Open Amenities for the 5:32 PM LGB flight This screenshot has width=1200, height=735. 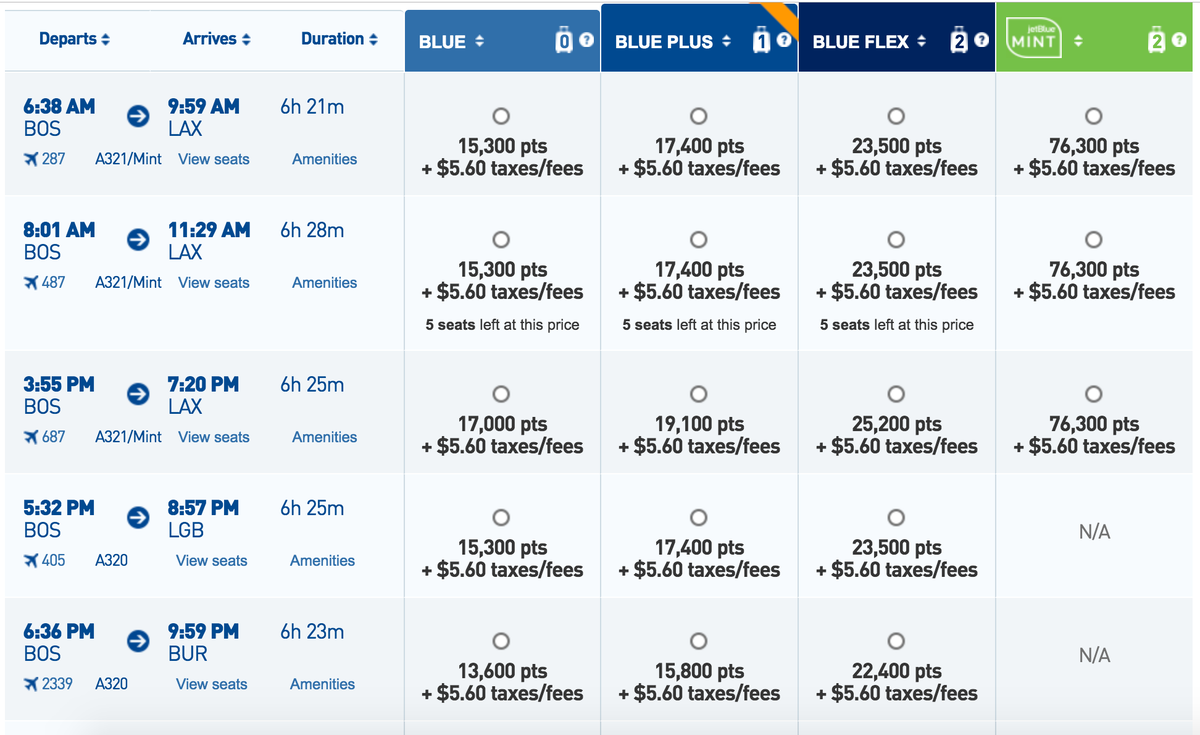(322, 561)
